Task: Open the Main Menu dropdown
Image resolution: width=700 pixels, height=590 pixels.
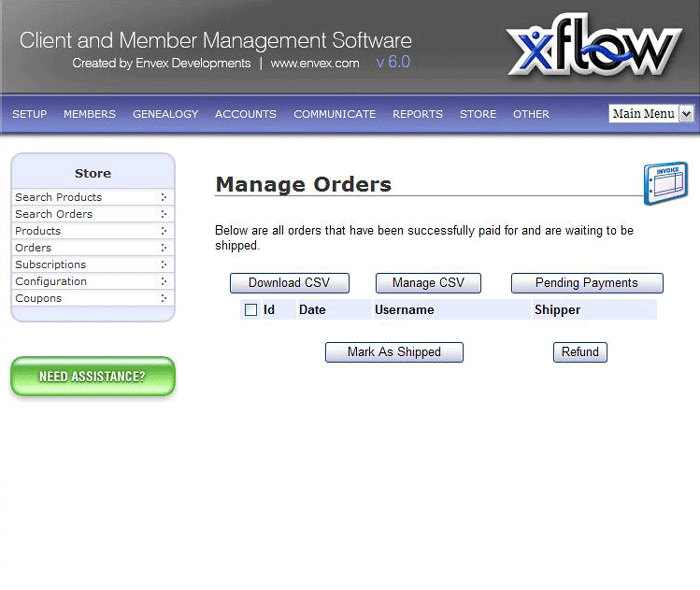Action: [651, 114]
